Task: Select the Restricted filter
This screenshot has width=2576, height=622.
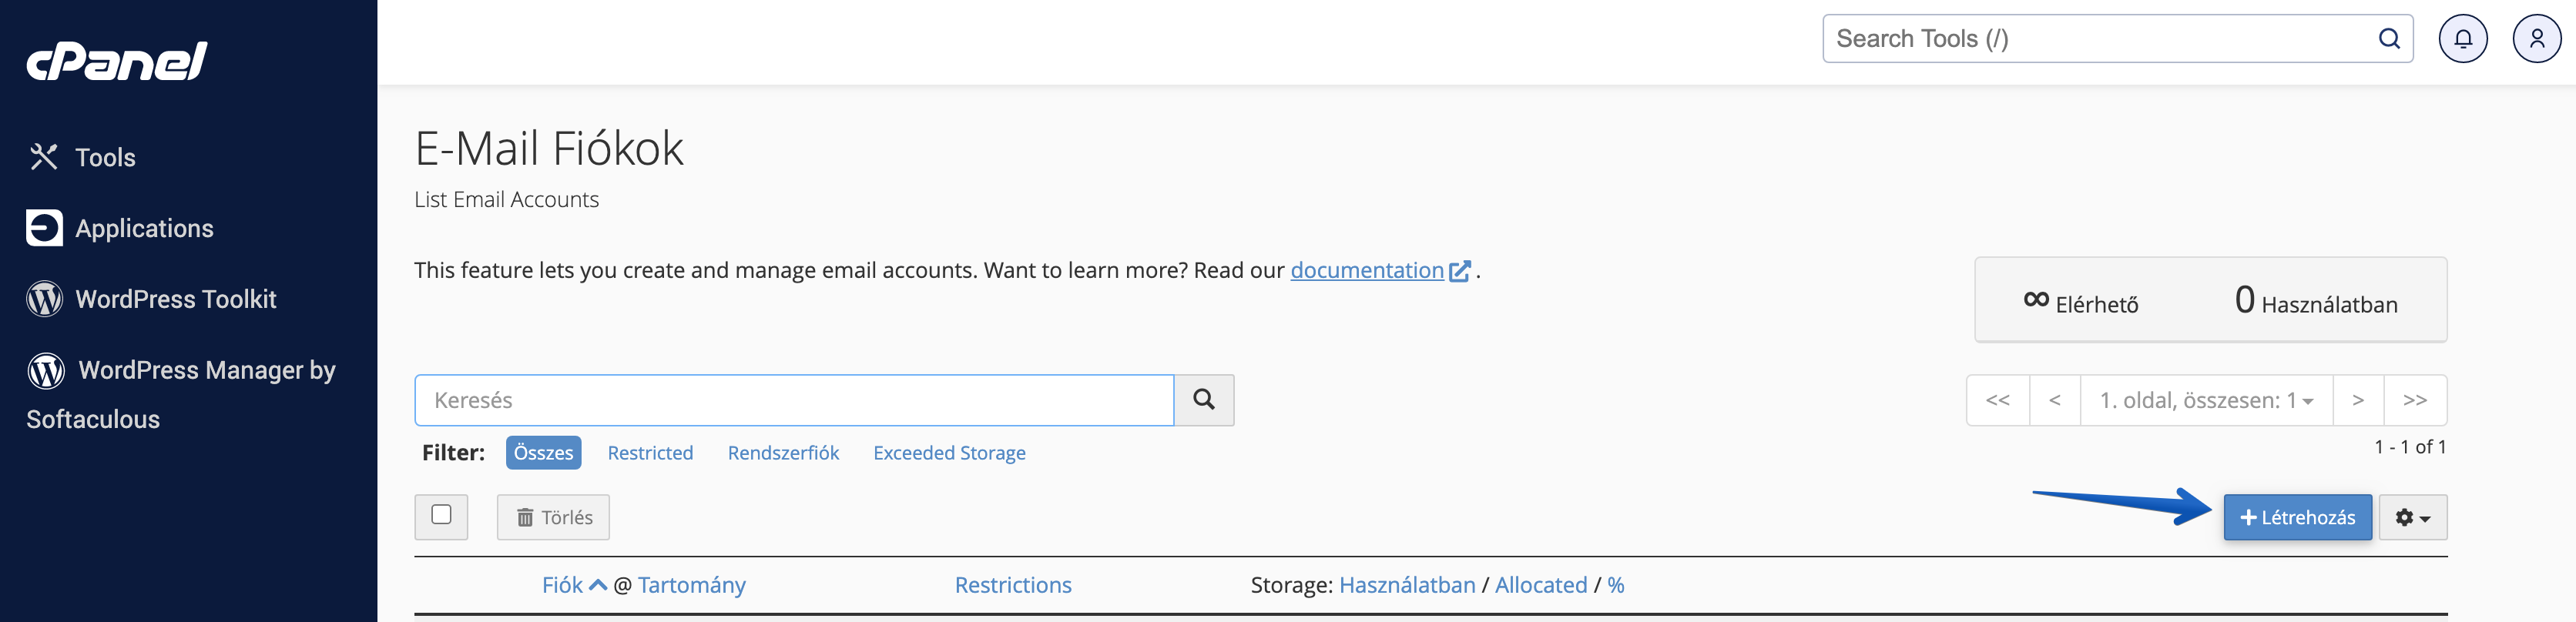Action: tap(650, 453)
